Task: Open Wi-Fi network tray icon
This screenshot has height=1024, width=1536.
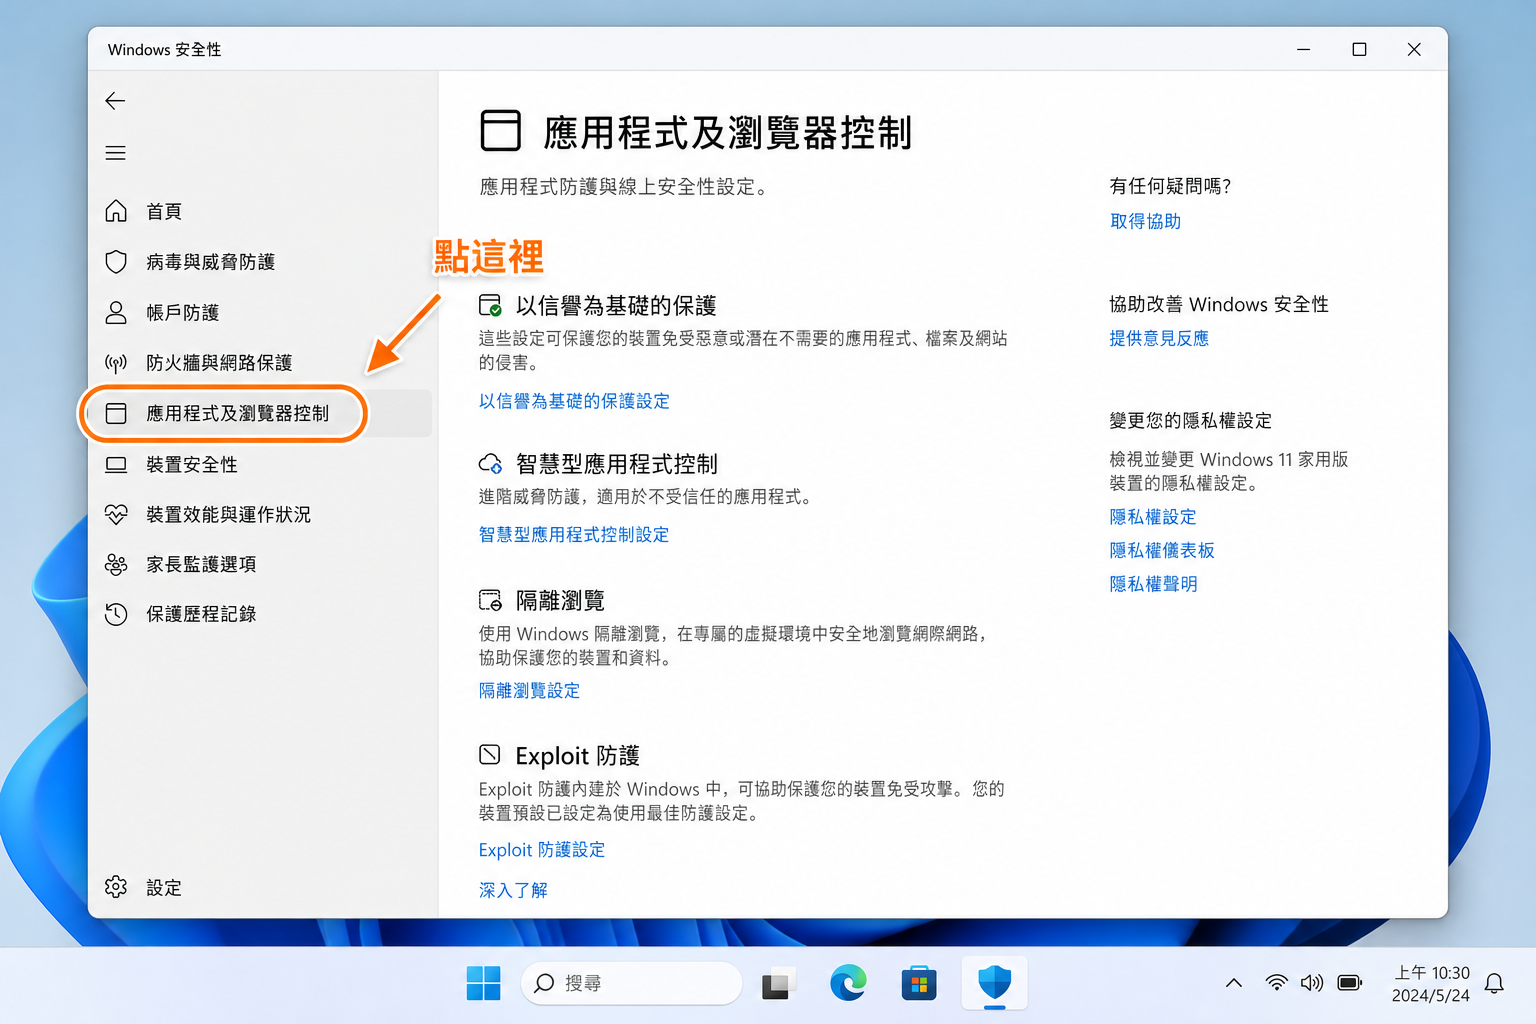Action: click(x=1276, y=983)
